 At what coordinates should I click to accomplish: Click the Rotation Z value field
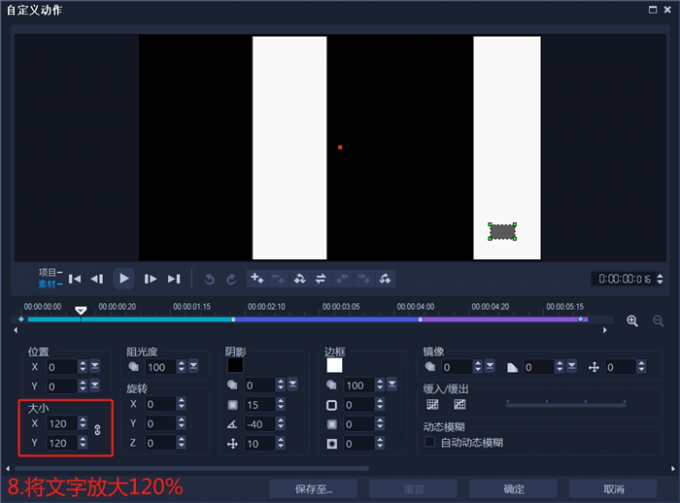coord(160,443)
